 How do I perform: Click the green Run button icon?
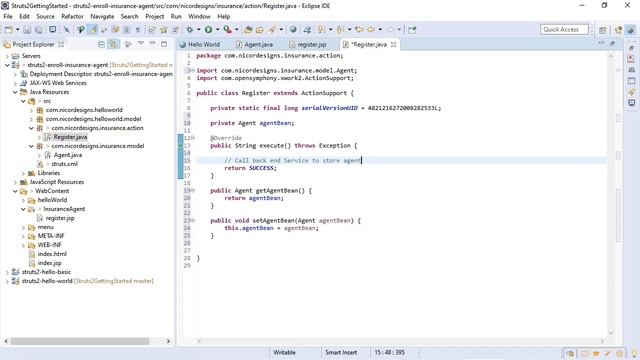(209, 29)
